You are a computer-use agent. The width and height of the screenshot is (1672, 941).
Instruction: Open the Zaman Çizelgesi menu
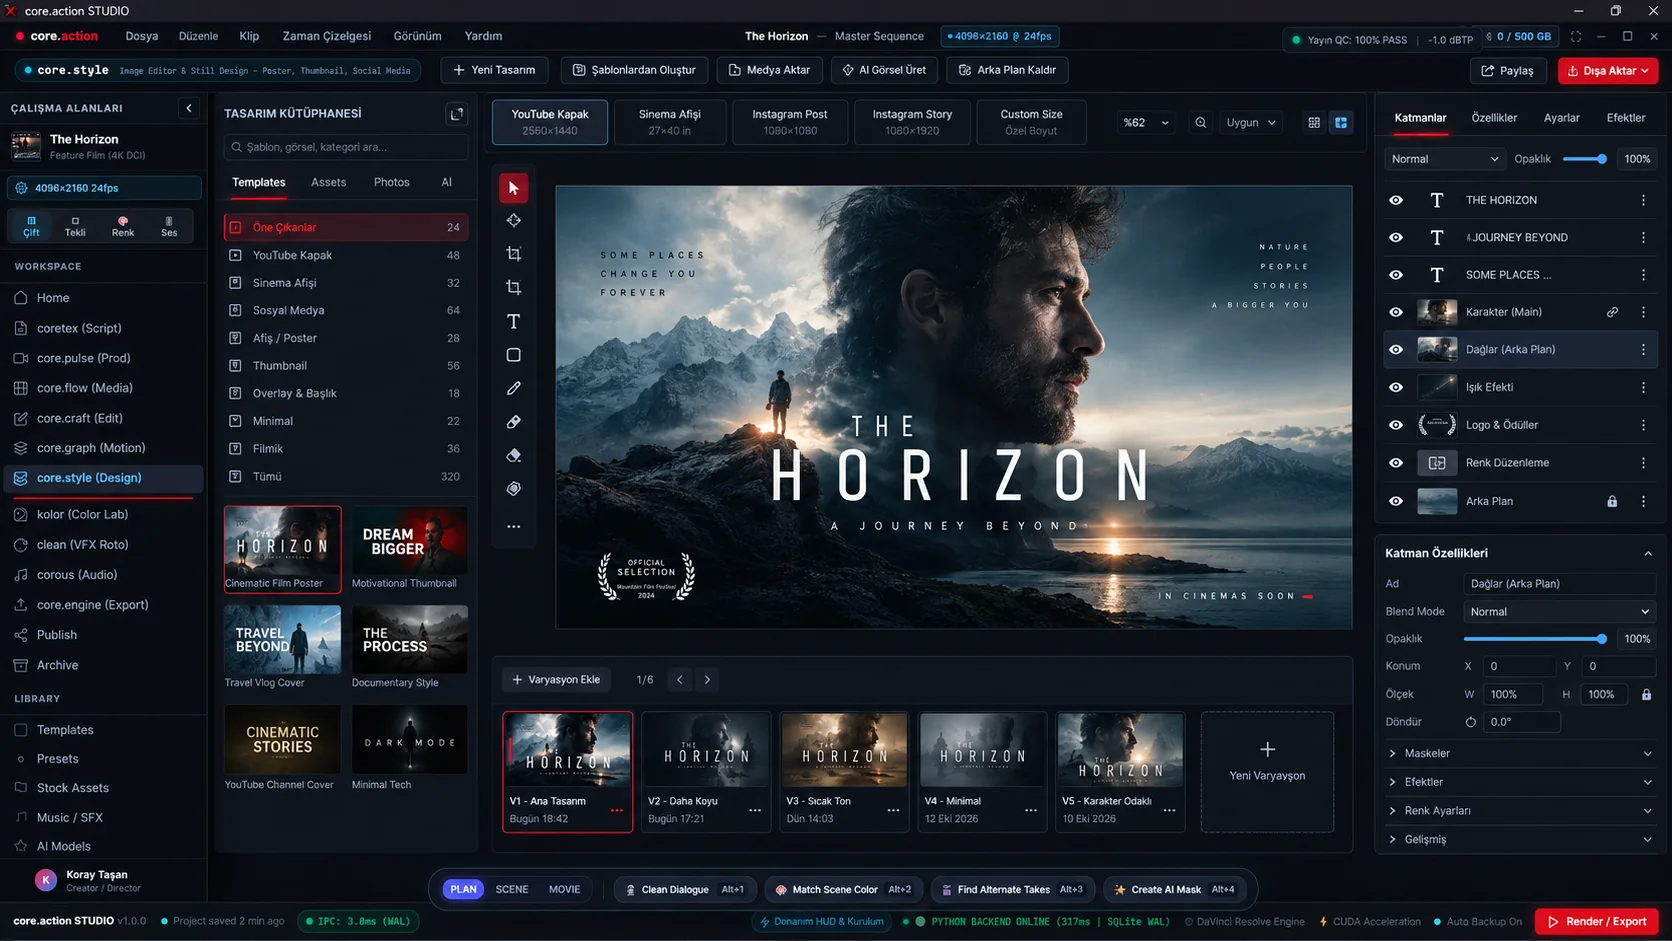pyautogui.click(x=326, y=36)
